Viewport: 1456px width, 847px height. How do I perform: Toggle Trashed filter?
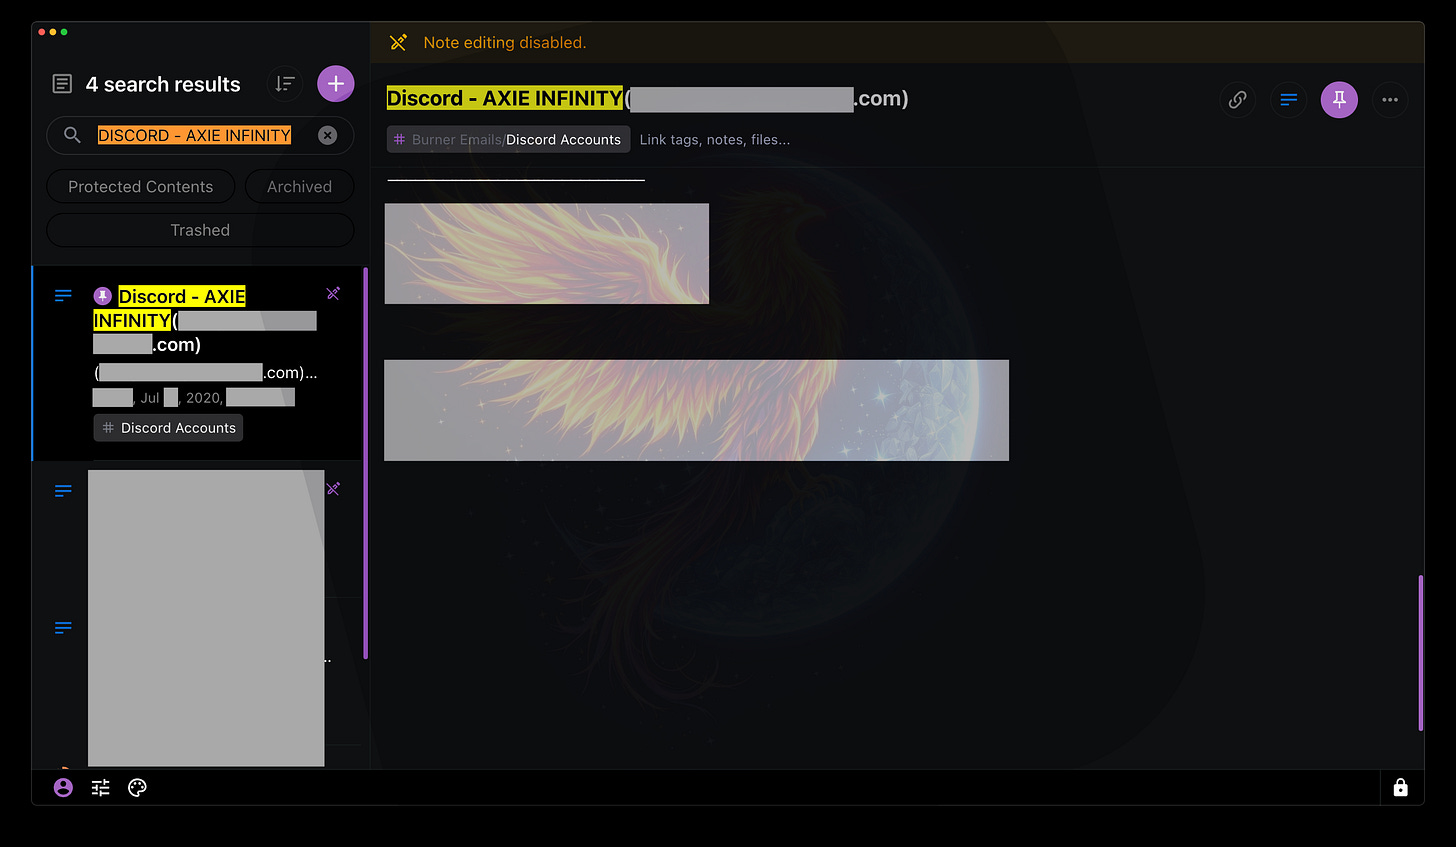[200, 230]
